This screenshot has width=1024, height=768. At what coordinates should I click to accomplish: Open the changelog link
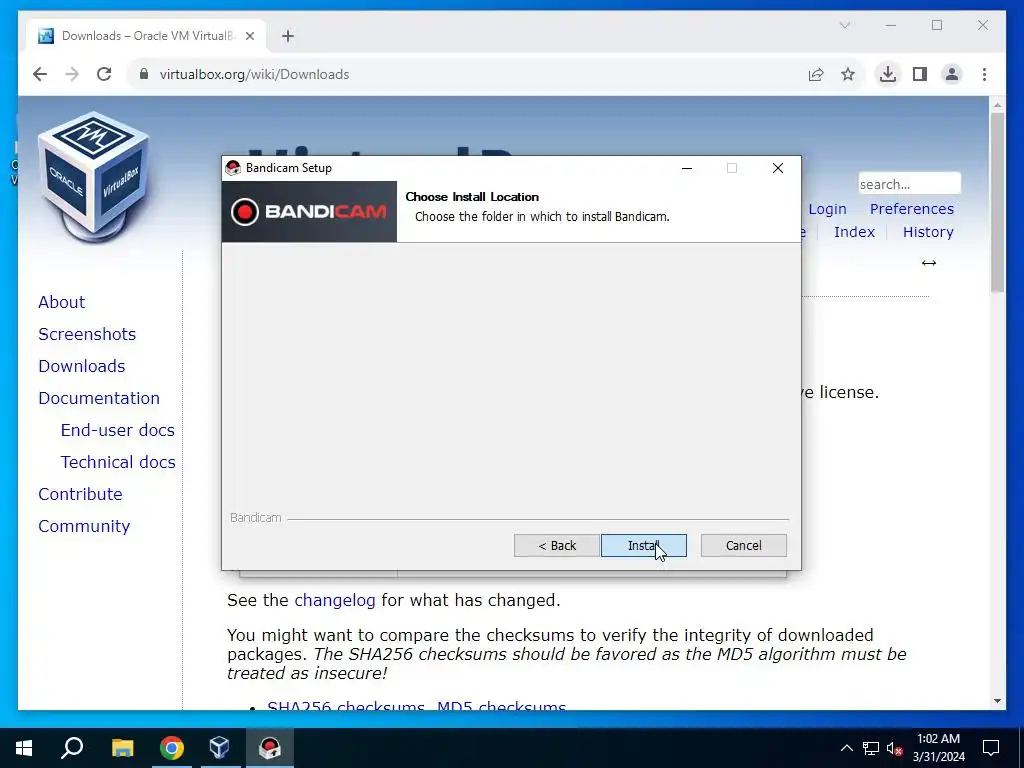(334, 600)
